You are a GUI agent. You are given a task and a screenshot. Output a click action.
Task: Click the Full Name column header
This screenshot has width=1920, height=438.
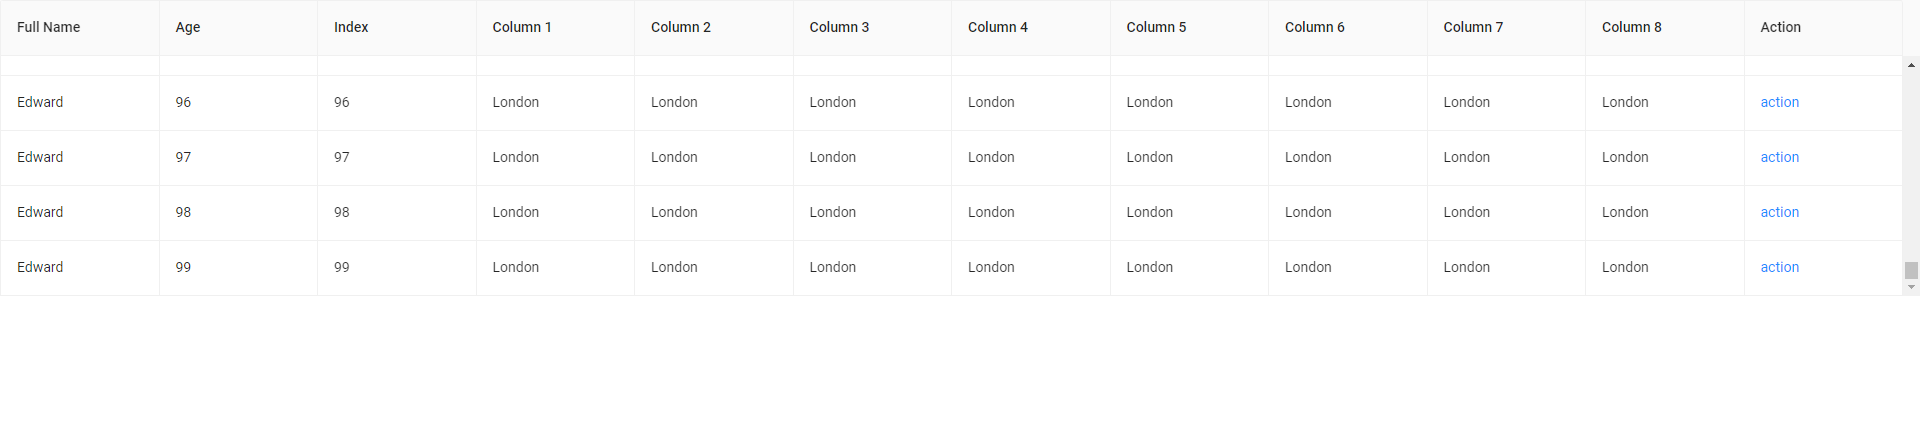click(x=49, y=27)
